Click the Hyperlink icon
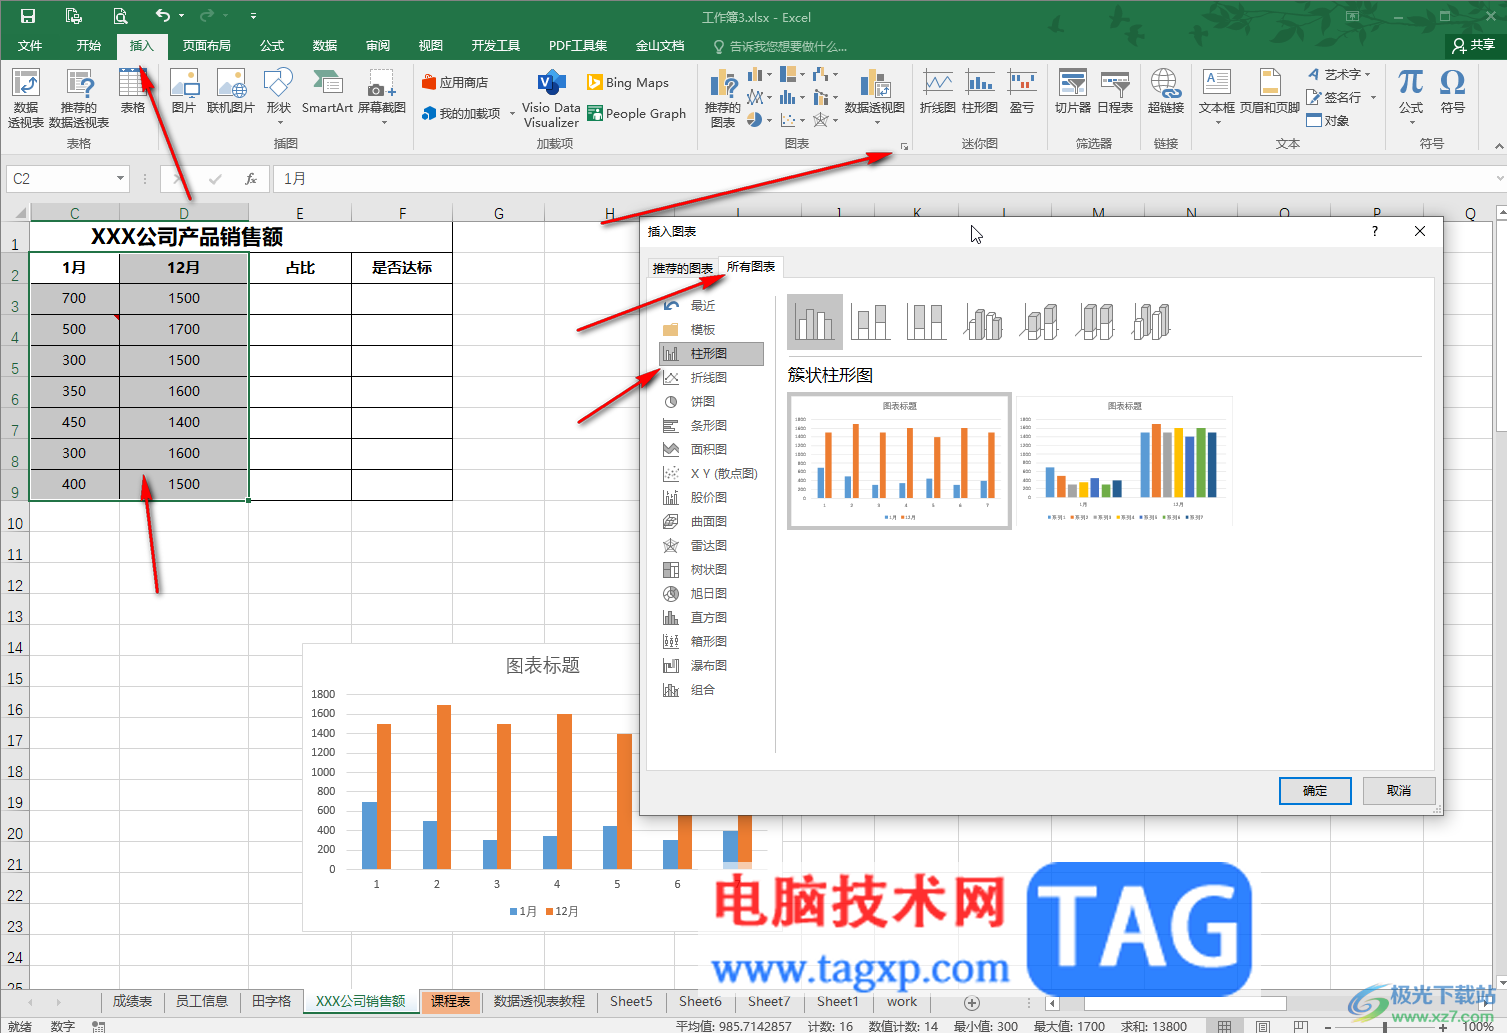Viewport: 1507px width, 1033px height. coord(1166,91)
